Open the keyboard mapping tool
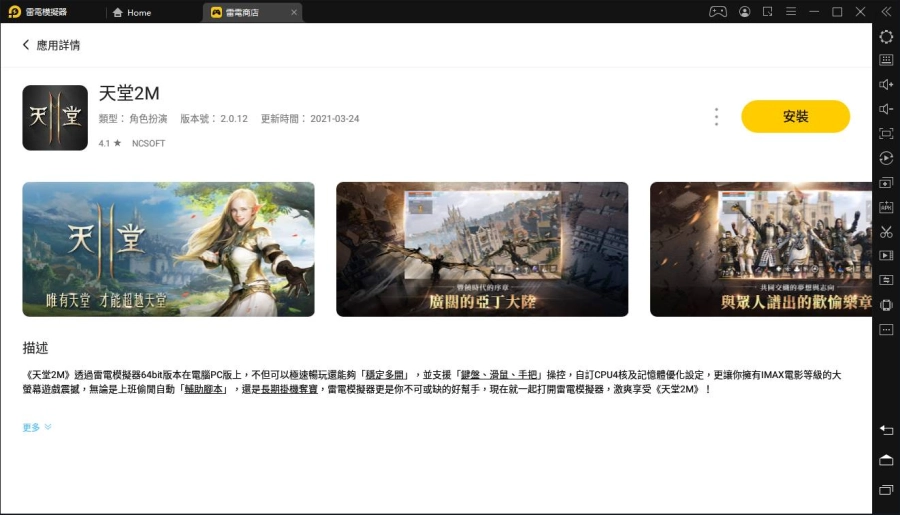The width and height of the screenshot is (900, 515). [886, 60]
